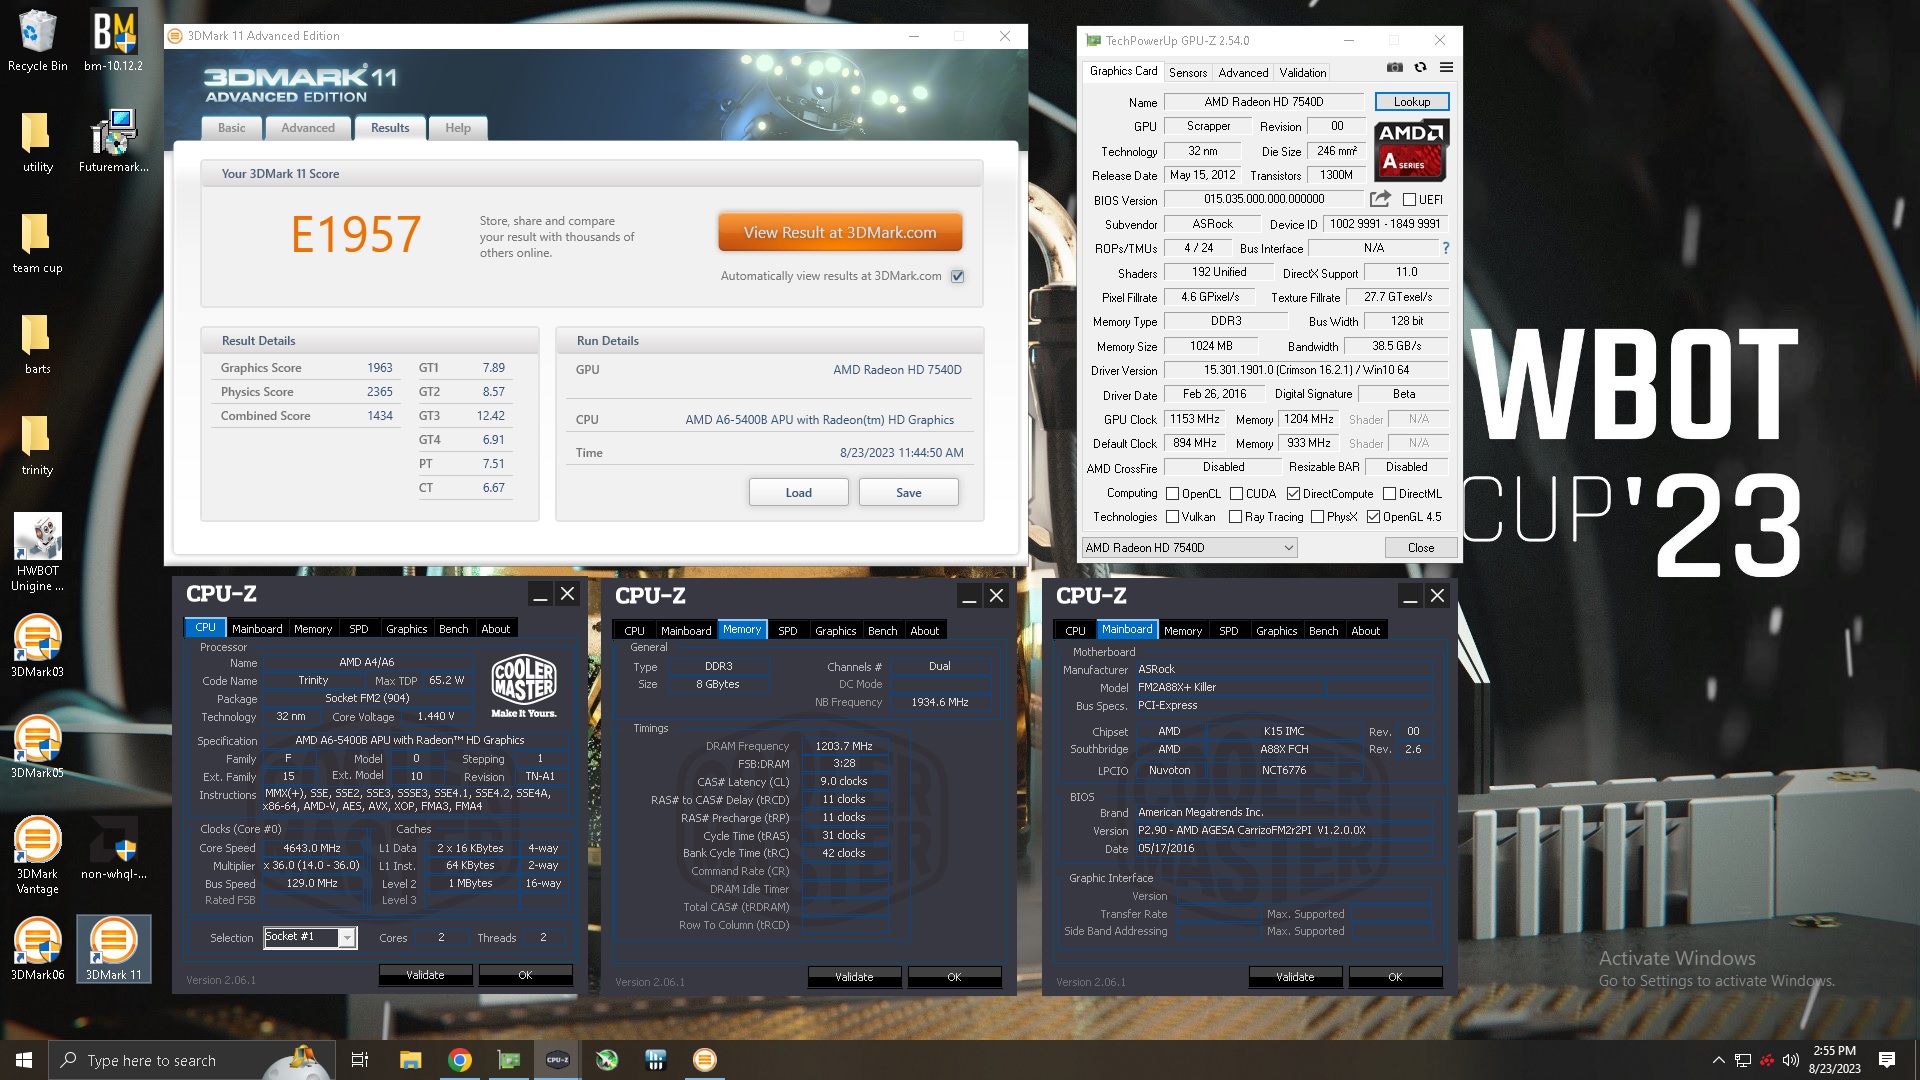This screenshot has width=1920, height=1080.
Task: Refresh GPU-Z info with the refresh icon
Action: (1420, 68)
